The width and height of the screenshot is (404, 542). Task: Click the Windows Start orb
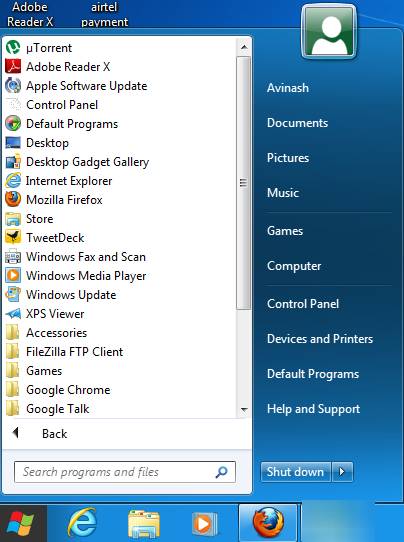(21, 523)
